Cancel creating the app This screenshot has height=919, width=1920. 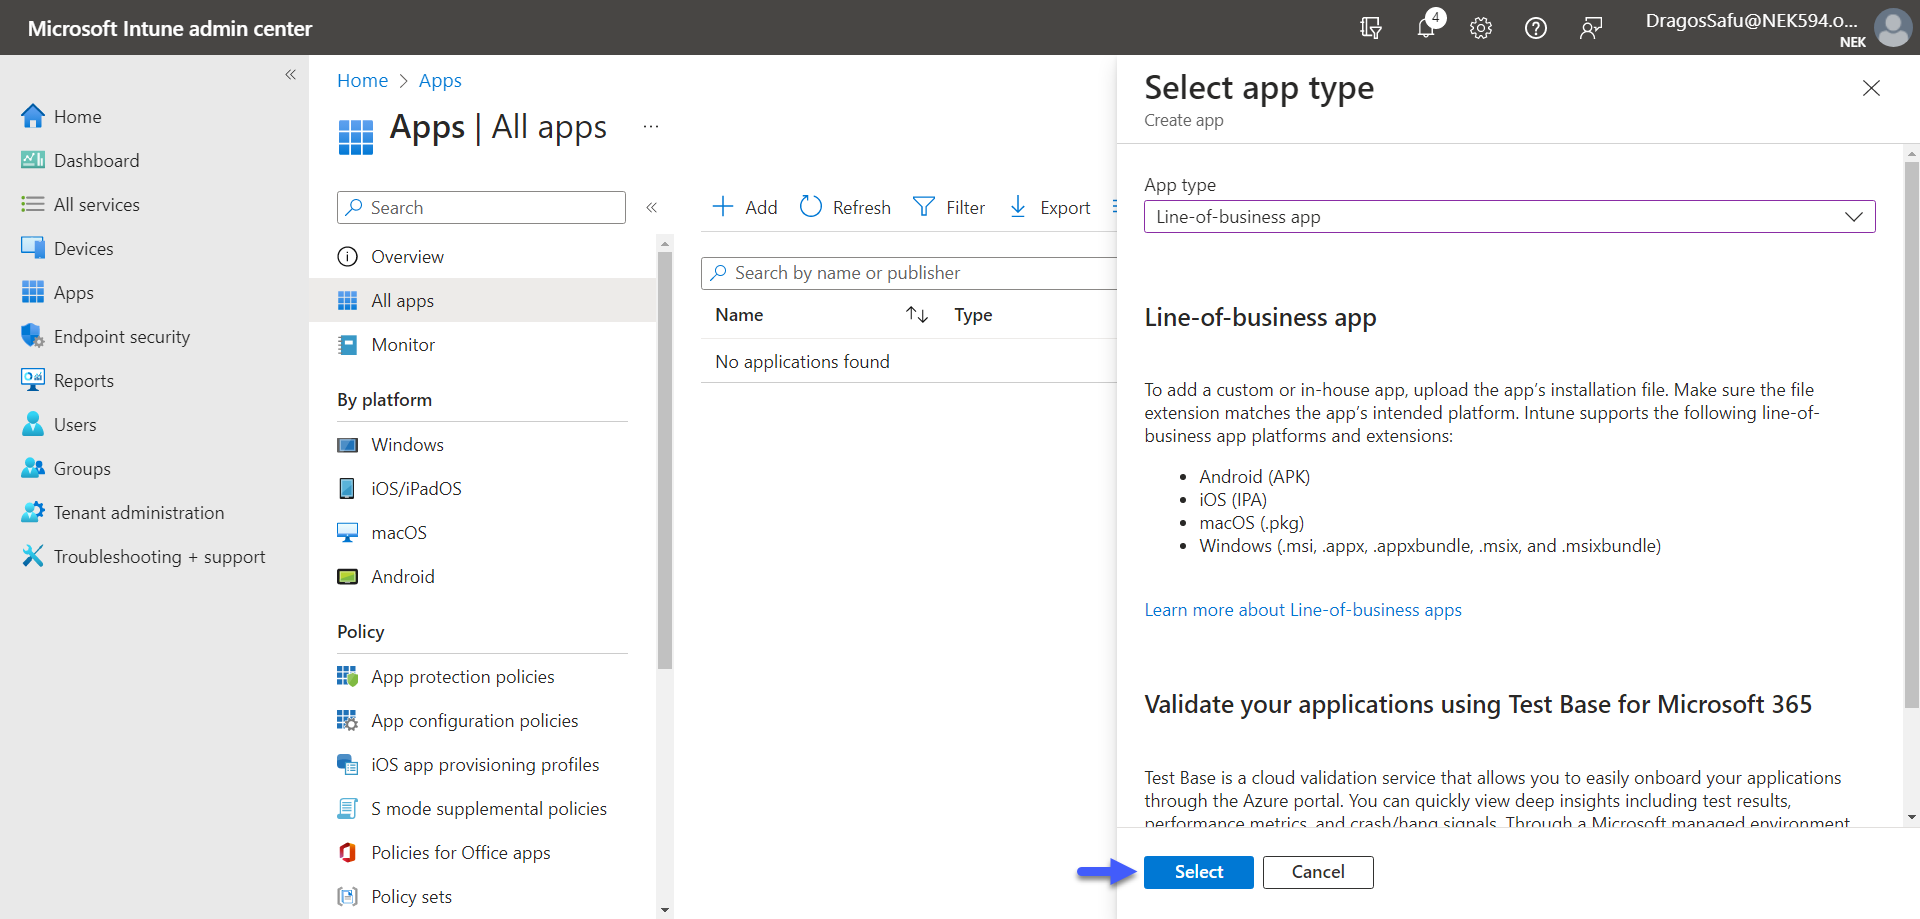coord(1317,872)
